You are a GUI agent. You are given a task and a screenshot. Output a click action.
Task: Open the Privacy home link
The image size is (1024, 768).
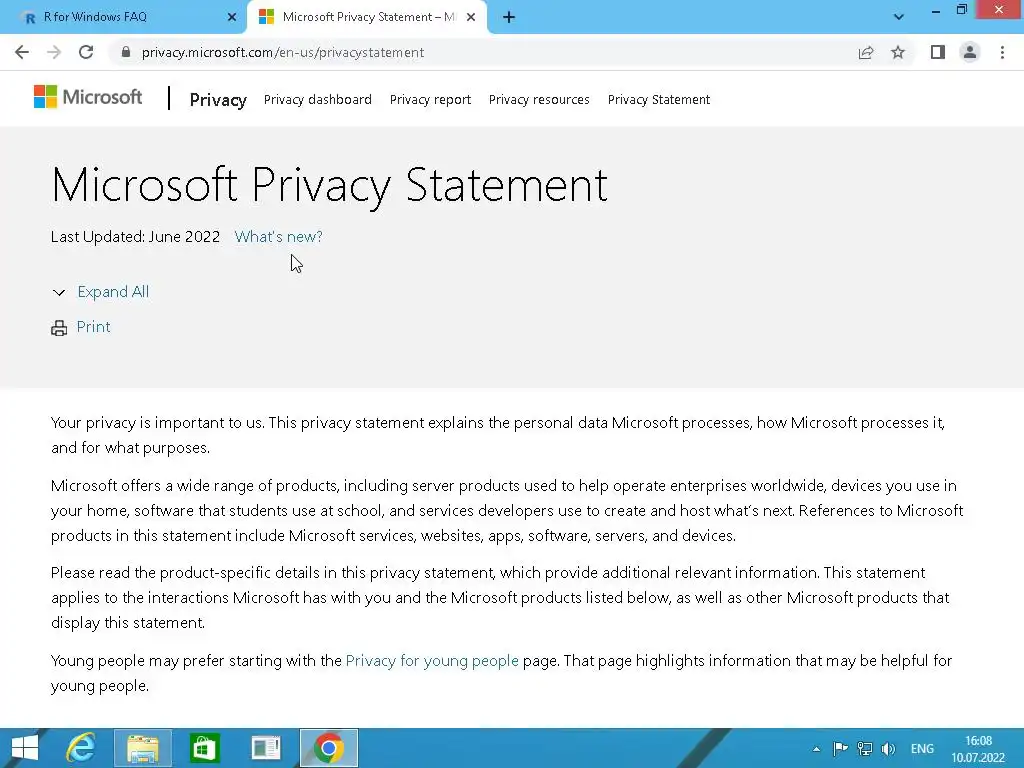point(218,100)
